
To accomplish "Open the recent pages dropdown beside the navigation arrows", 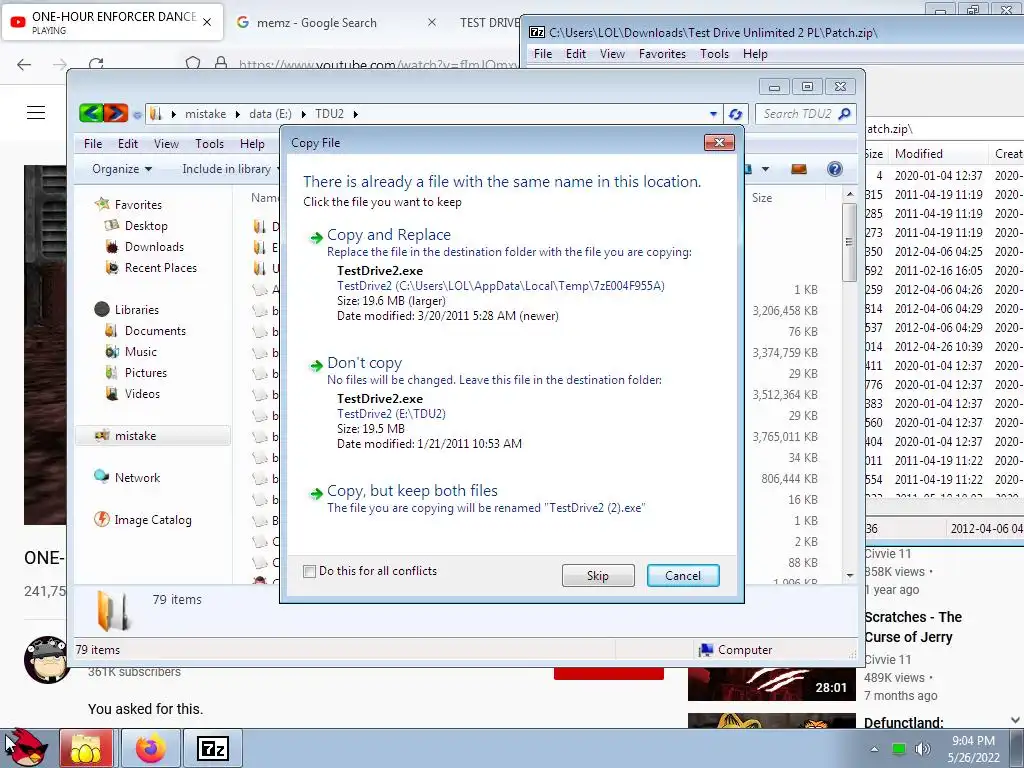I will click(x=136, y=114).
